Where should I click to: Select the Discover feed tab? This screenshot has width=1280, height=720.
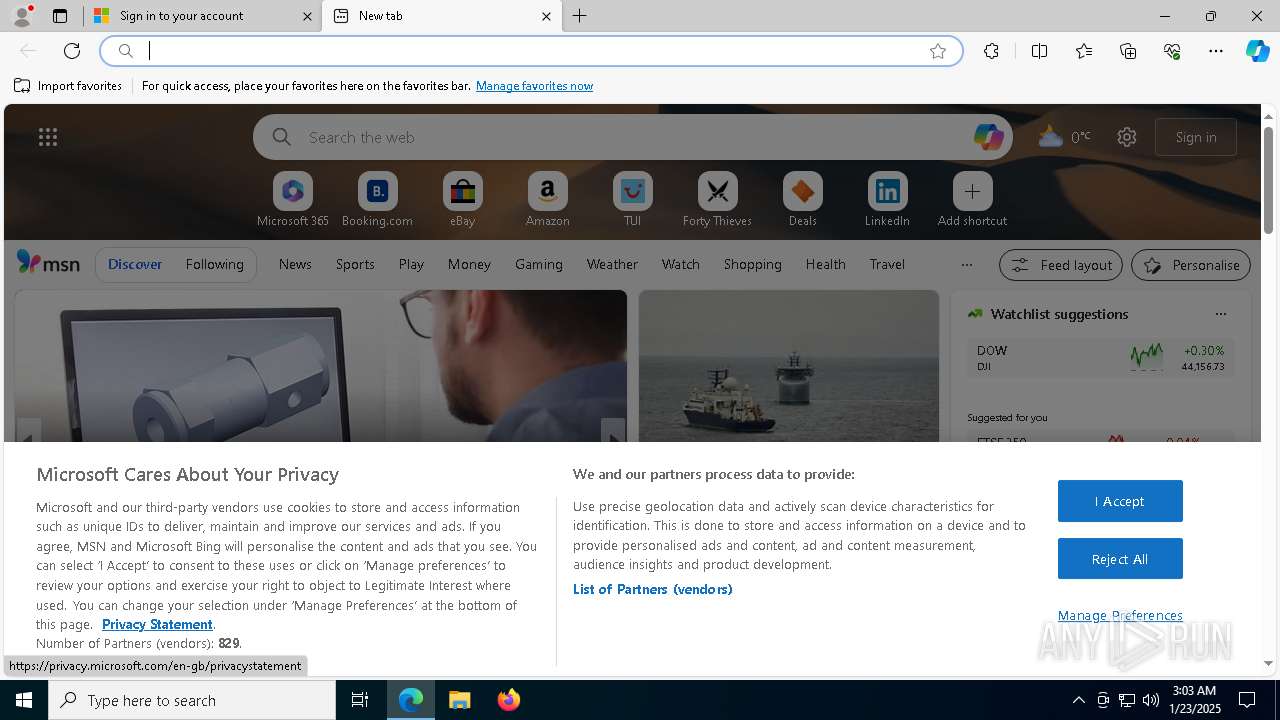coord(135,264)
